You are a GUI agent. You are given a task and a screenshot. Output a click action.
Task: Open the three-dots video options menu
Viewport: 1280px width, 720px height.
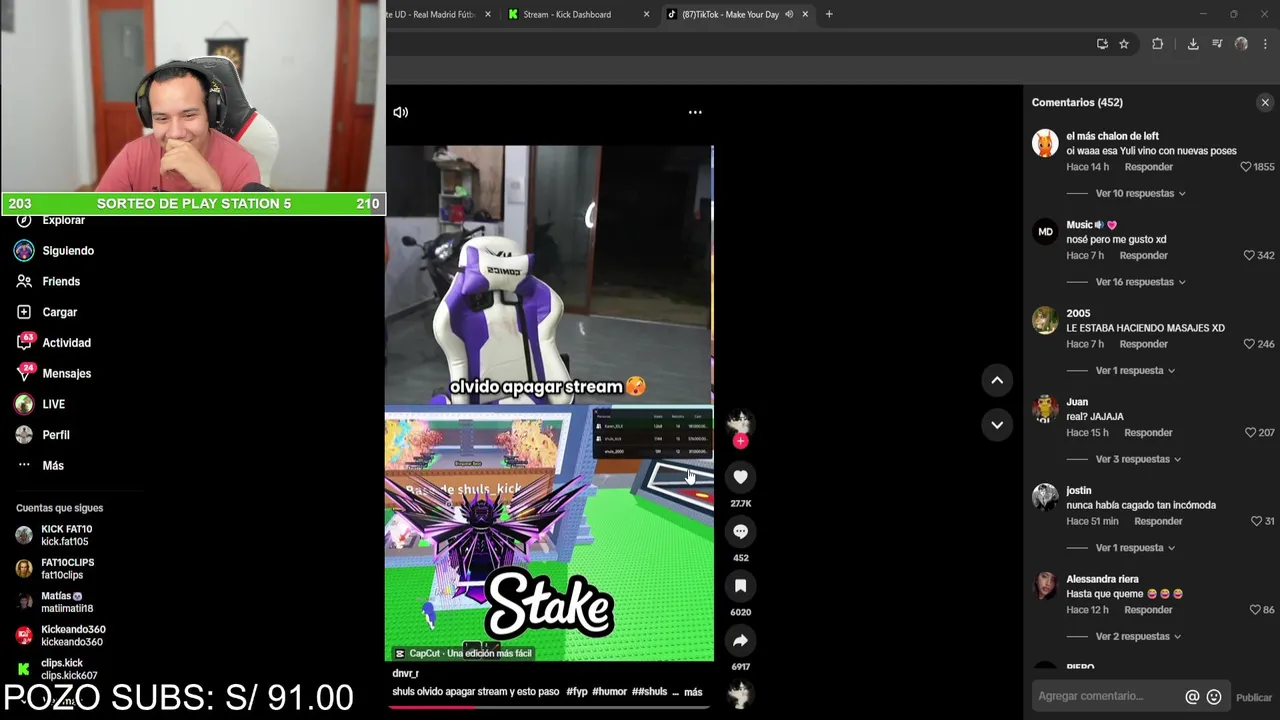(695, 112)
